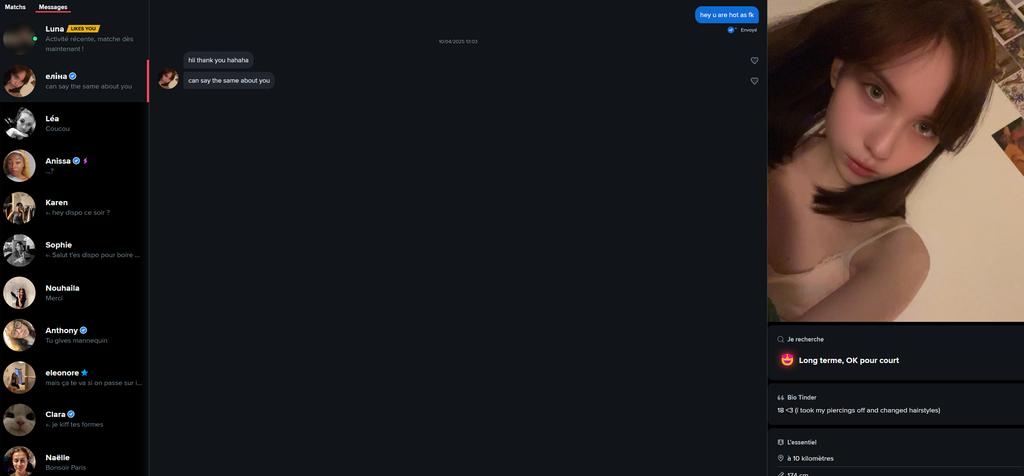Click the magnifier icon beside Je recherche
The width and height of the screenshot is (1024, 476).
click(x=781, y=339)
